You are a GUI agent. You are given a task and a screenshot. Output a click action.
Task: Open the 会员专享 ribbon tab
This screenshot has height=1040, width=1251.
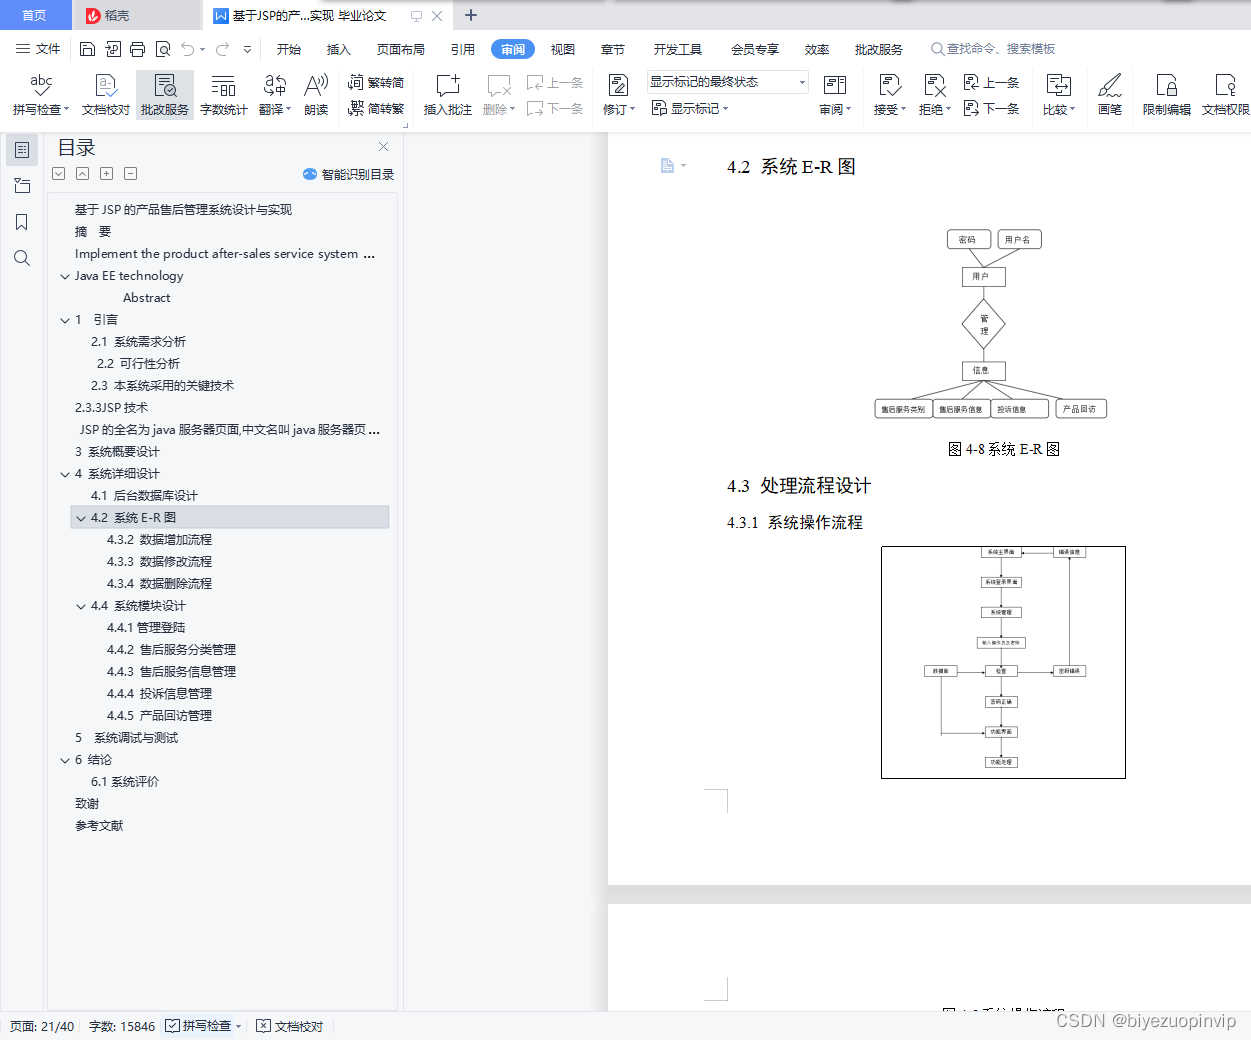(755, 49)
